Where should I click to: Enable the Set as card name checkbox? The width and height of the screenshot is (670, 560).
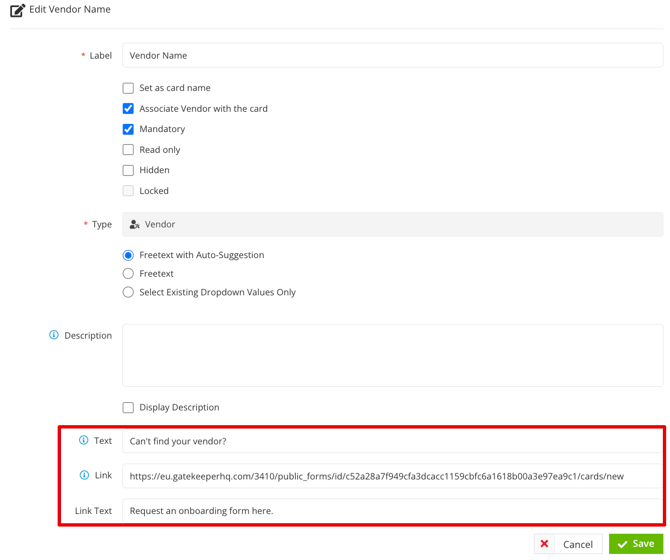click(x=128, y=88)
